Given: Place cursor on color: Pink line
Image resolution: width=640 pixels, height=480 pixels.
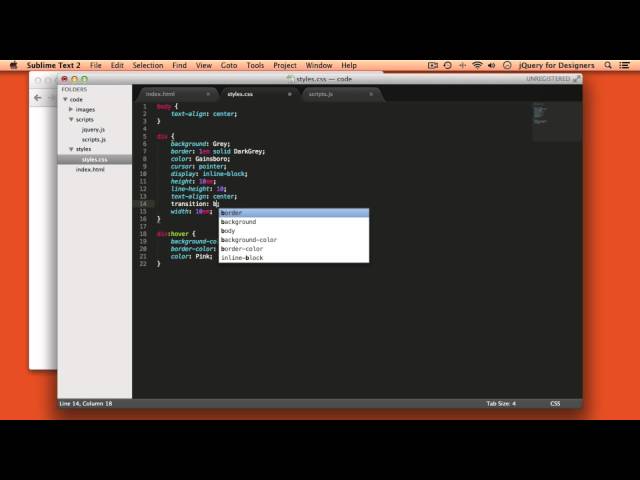Looking at the screenshot, I should (191, 256).
